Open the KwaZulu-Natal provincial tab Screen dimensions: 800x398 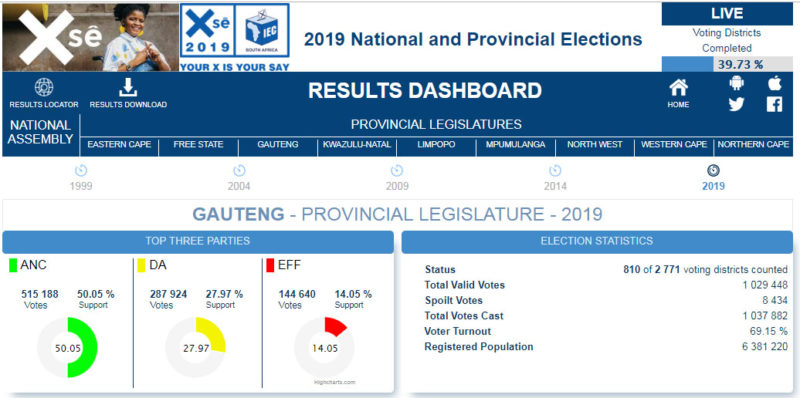[357, 145]
